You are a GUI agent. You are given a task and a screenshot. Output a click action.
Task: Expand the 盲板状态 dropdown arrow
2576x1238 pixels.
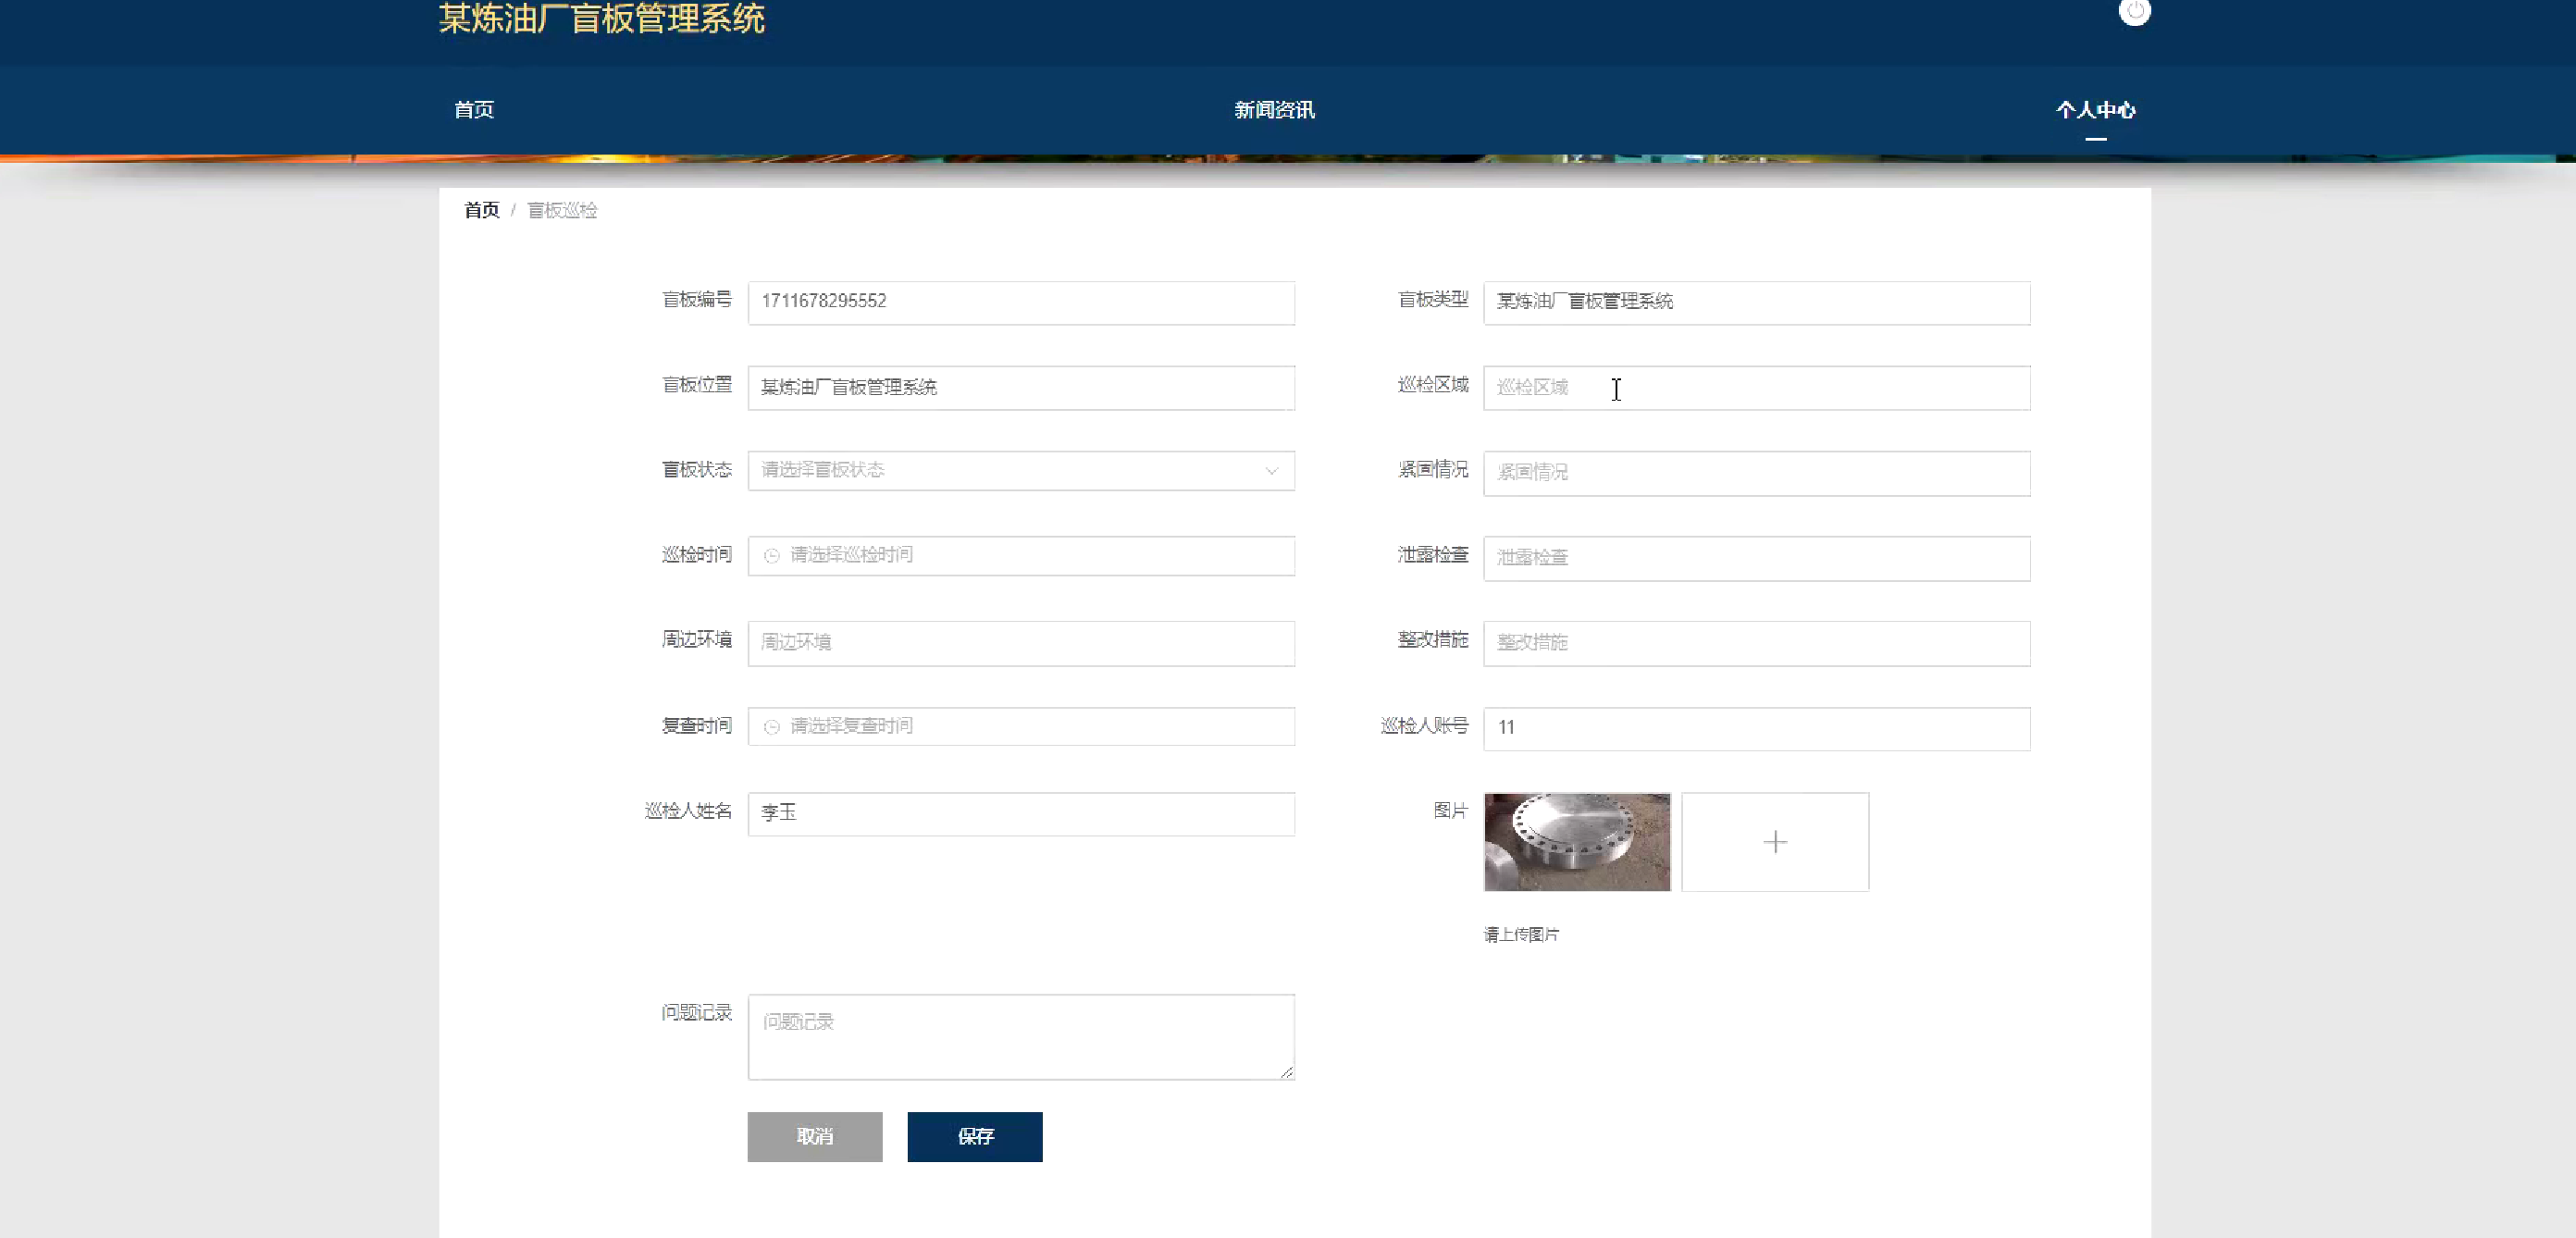pyautogui.click(x=1271, y=471)
